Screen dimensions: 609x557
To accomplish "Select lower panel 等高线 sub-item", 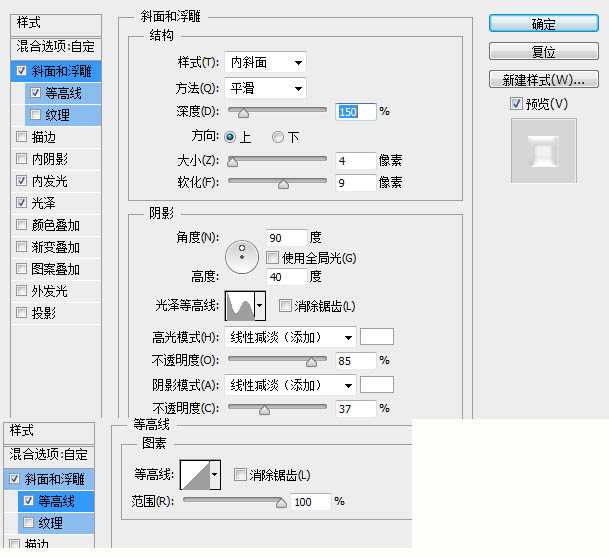I will (56, 501).
